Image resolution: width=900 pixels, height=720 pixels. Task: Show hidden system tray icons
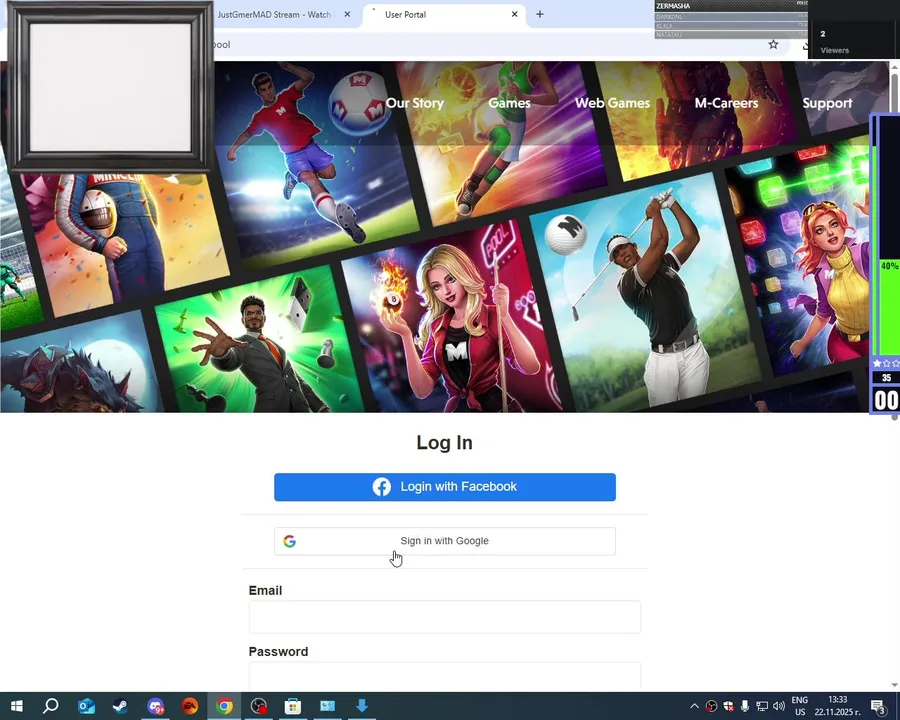[695, 706]
